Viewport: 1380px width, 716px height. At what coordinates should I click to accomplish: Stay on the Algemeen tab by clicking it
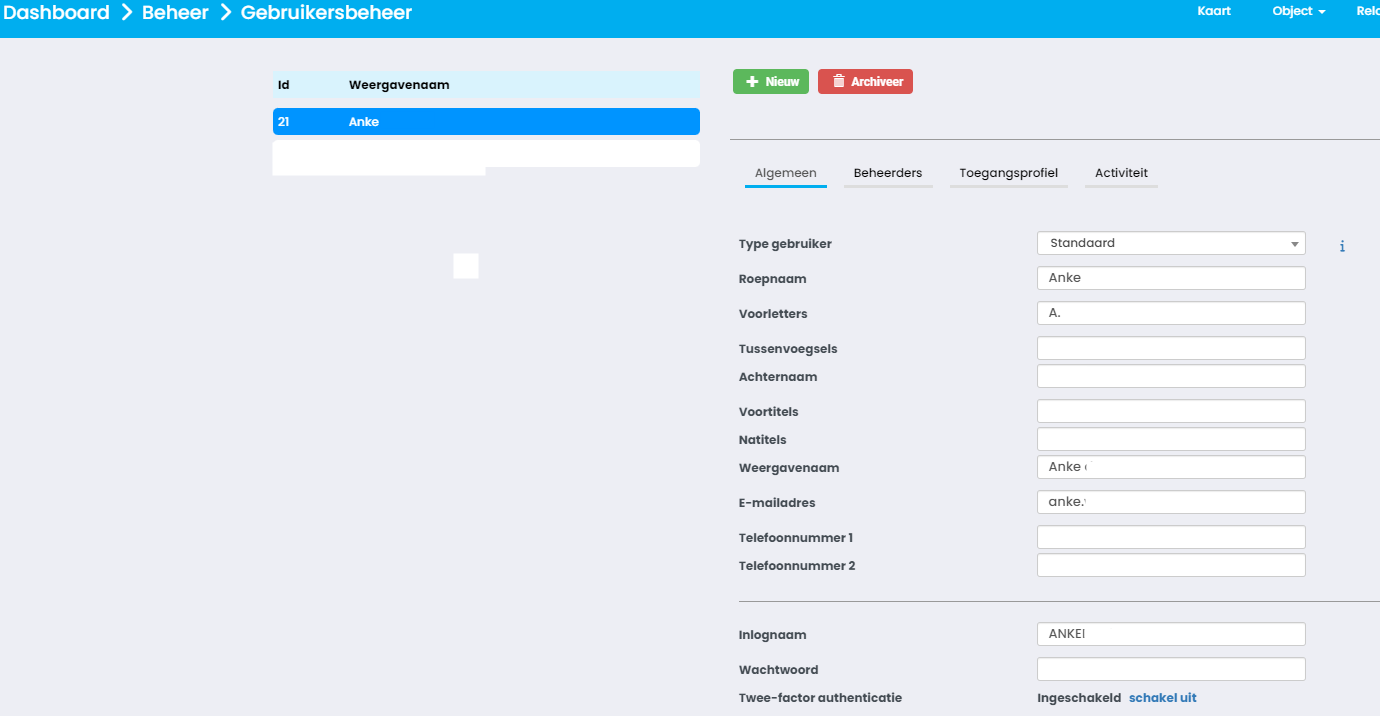pos(785,172)
